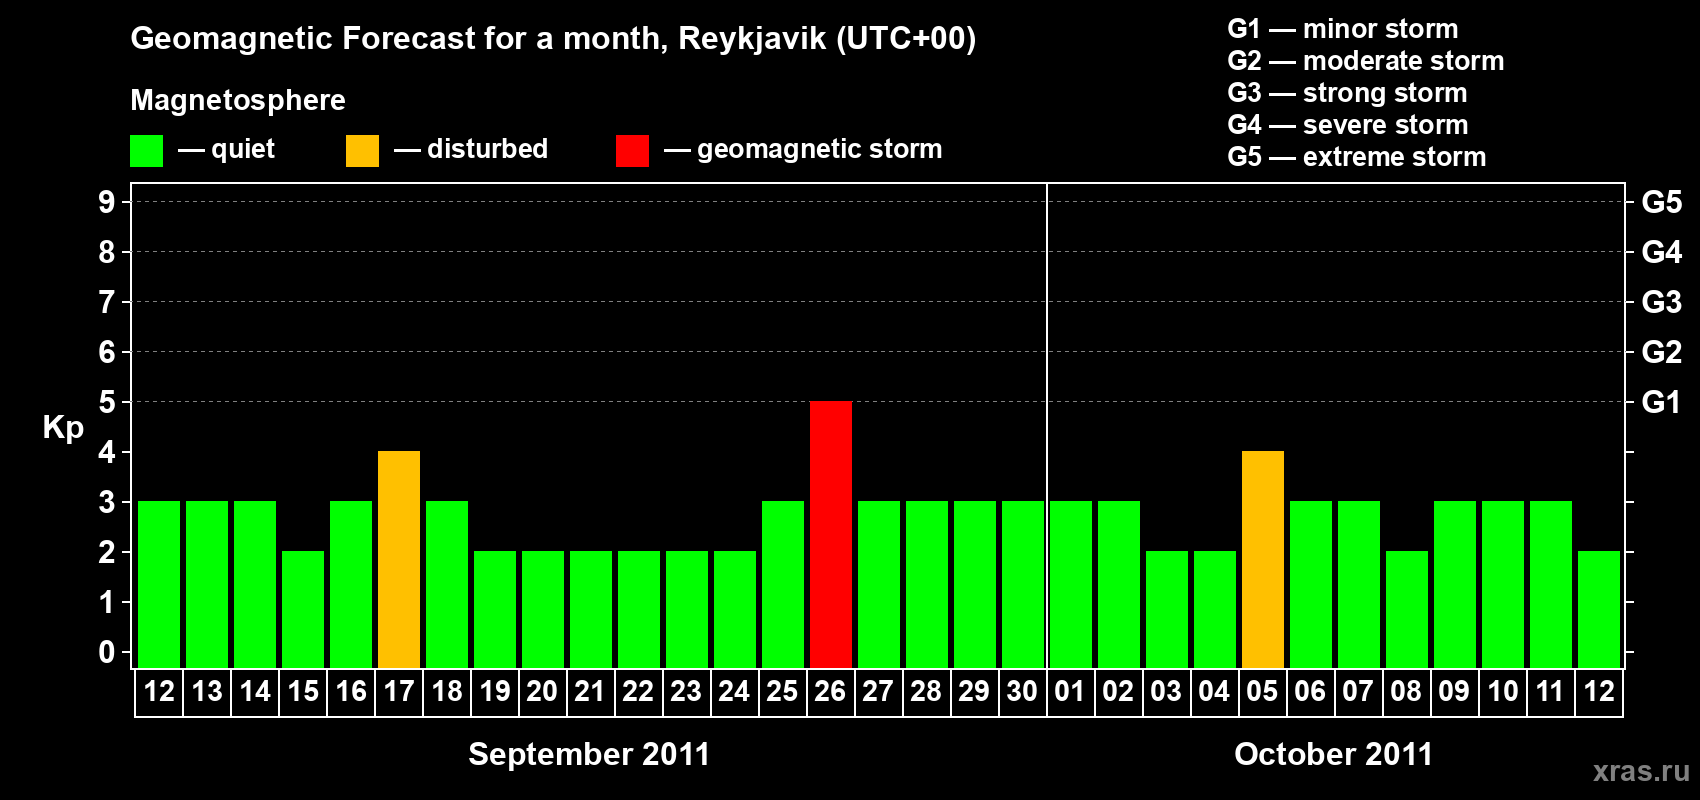Click the '— disturbed' legend text
Image resolution: width=1700 pixels, height=800 pixels.
click(x=471, y=149)
